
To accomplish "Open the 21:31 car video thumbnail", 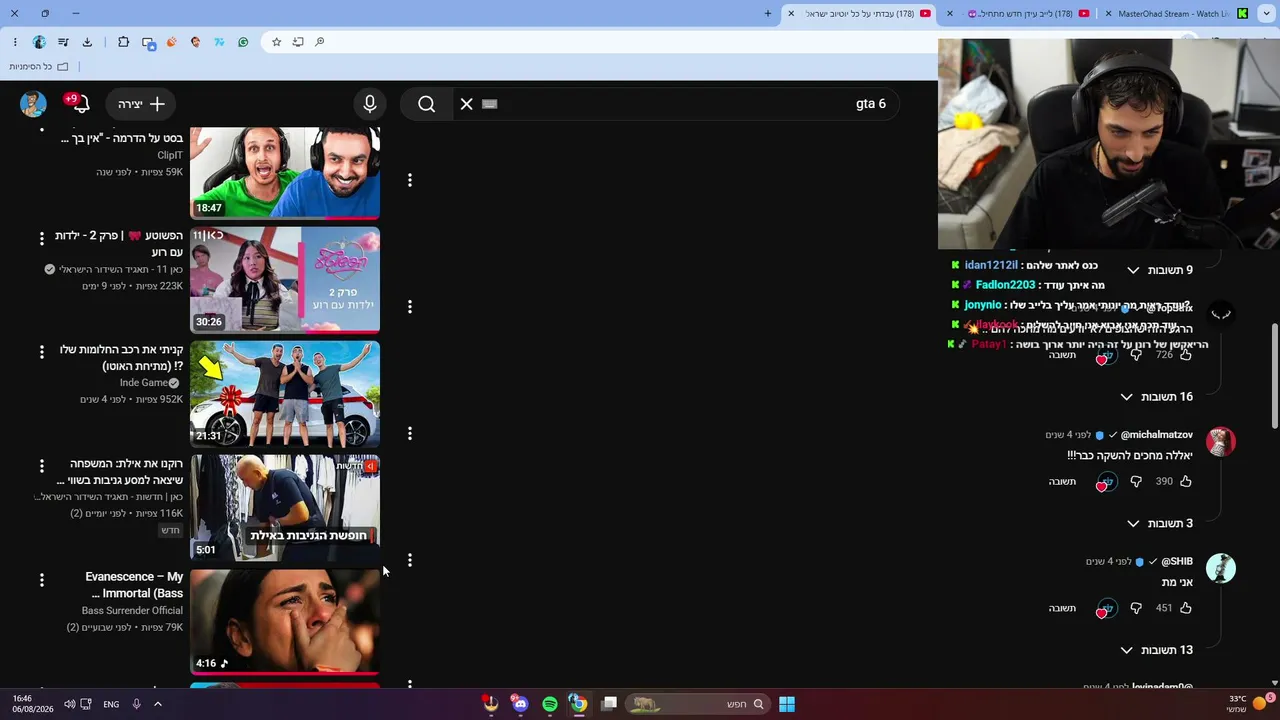I will pyautogui.click(x=285, y=394).
